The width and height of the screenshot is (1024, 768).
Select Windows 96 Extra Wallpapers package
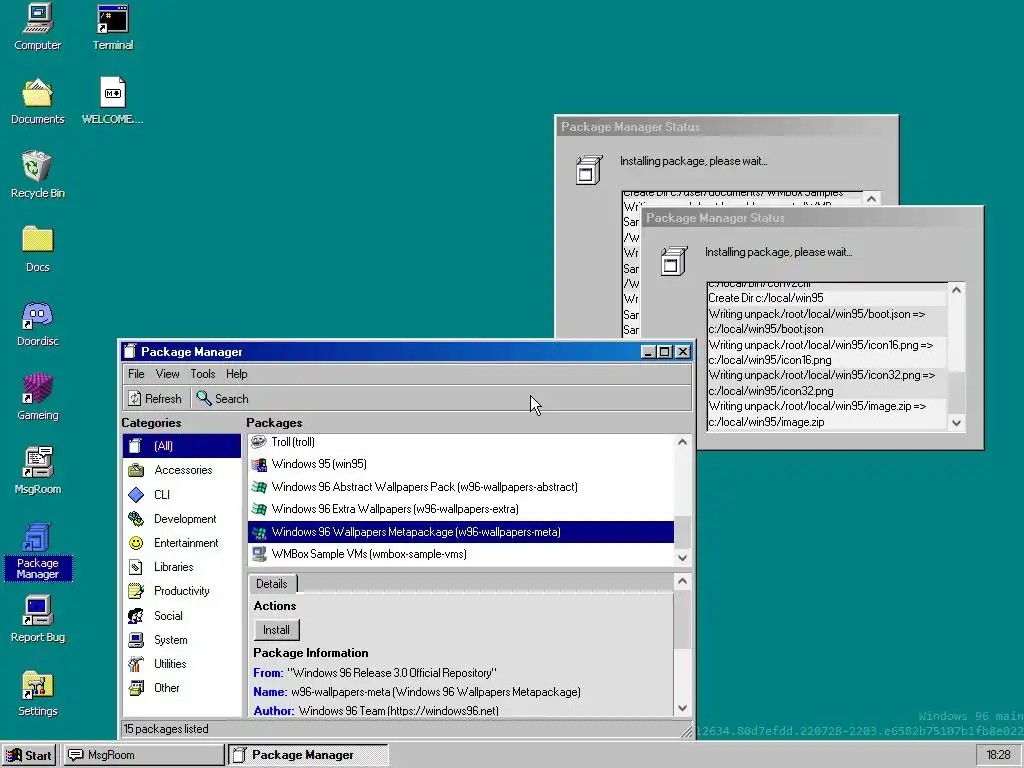click(x=461, y=509)
